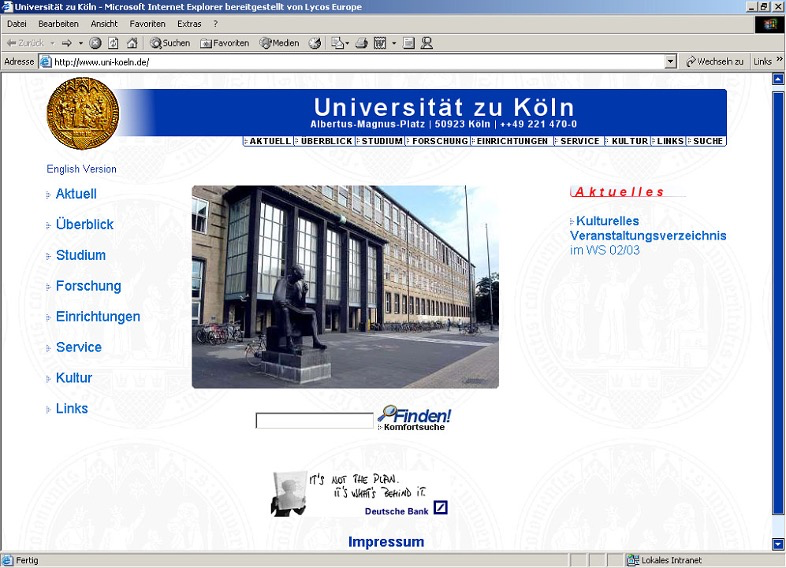
Task: Click the Finden! search button
Action: click(x=415, y=415)
